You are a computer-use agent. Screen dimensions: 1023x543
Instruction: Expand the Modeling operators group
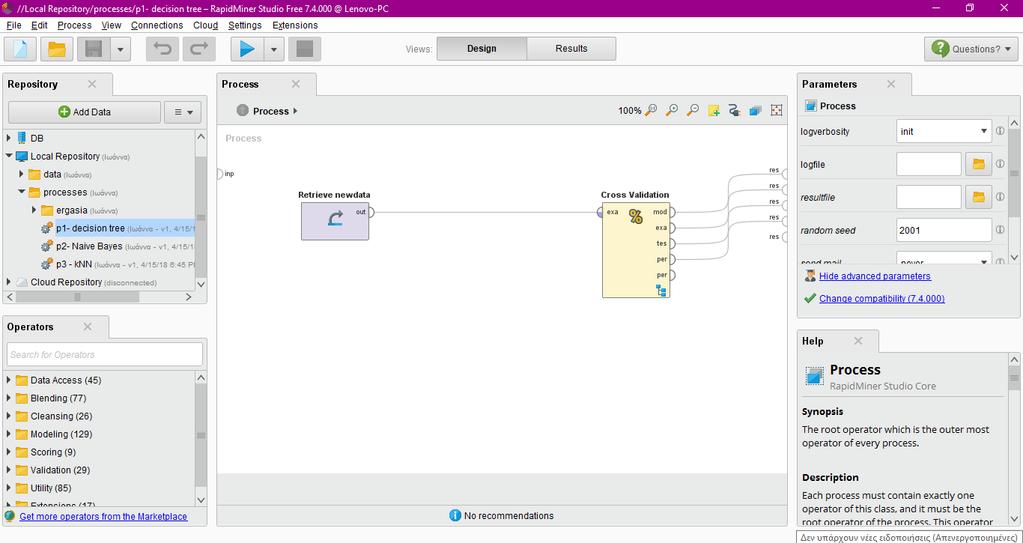[8, 434]
